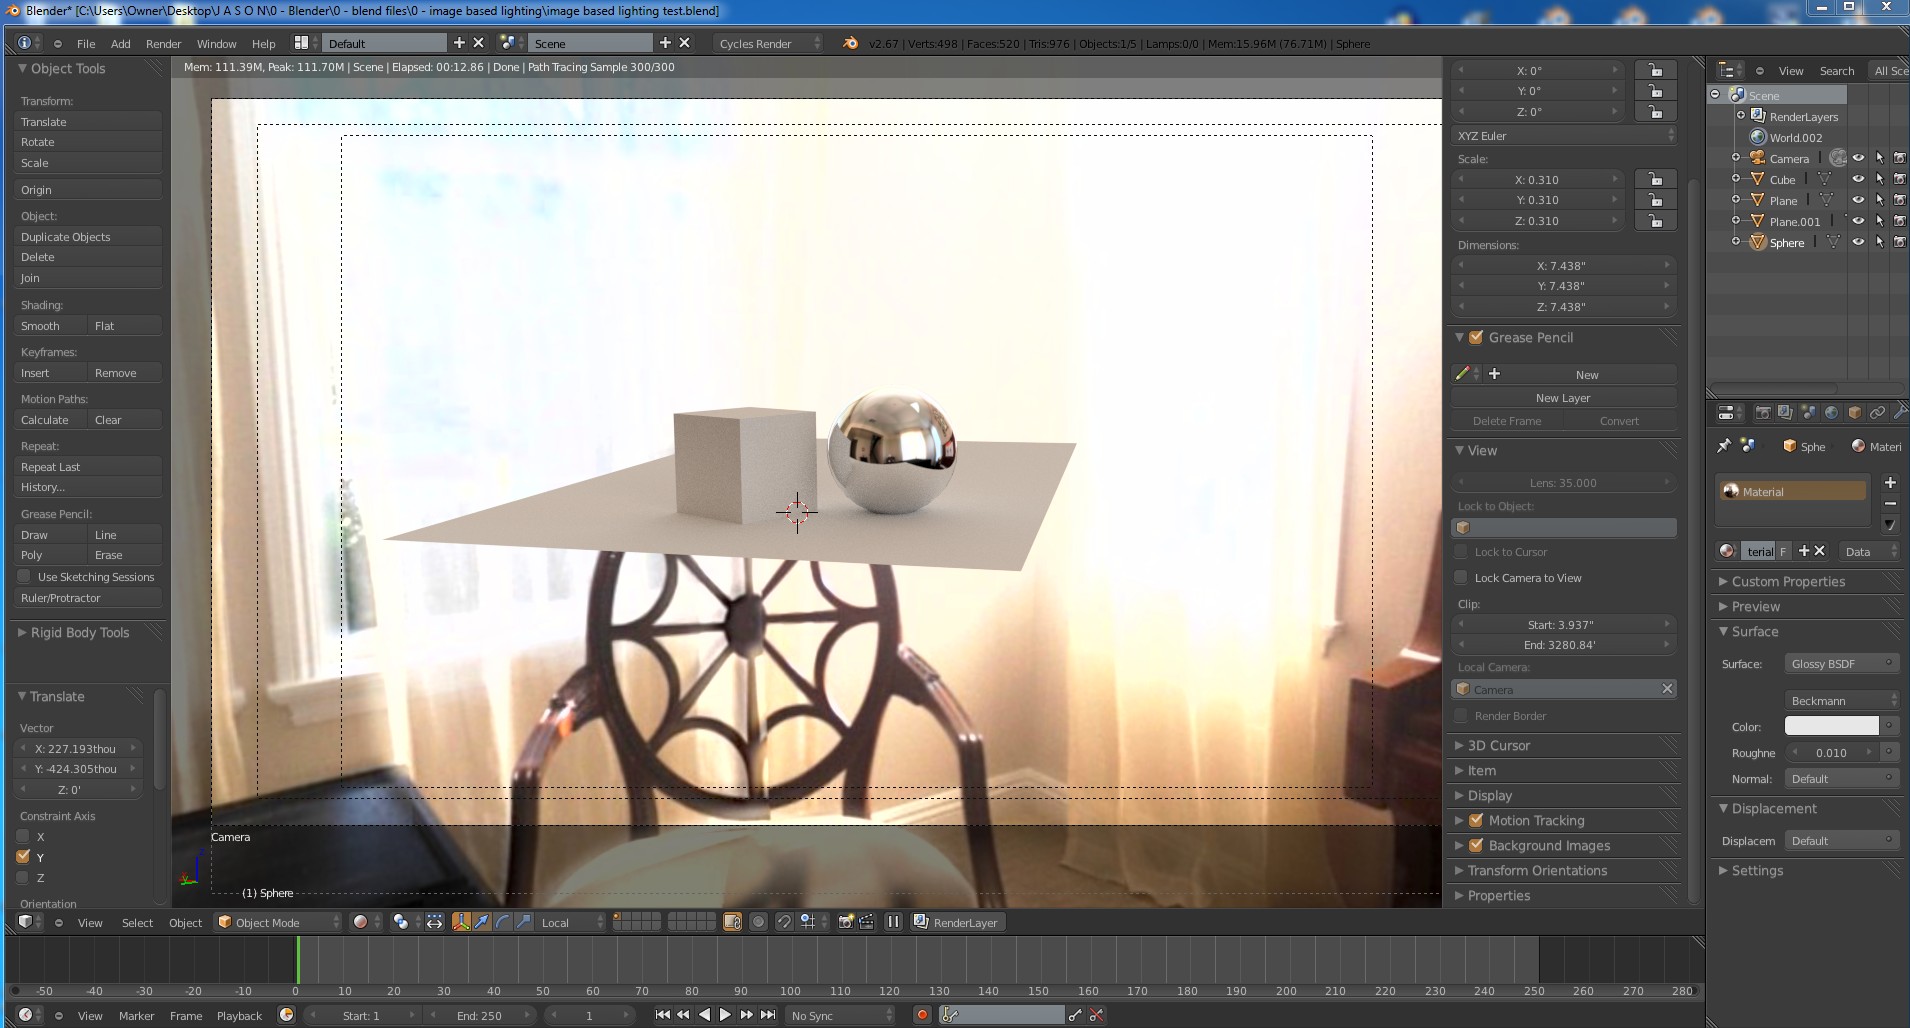Play animation forward in timeline
1910x1028 pixels.
pos(725,1015)
